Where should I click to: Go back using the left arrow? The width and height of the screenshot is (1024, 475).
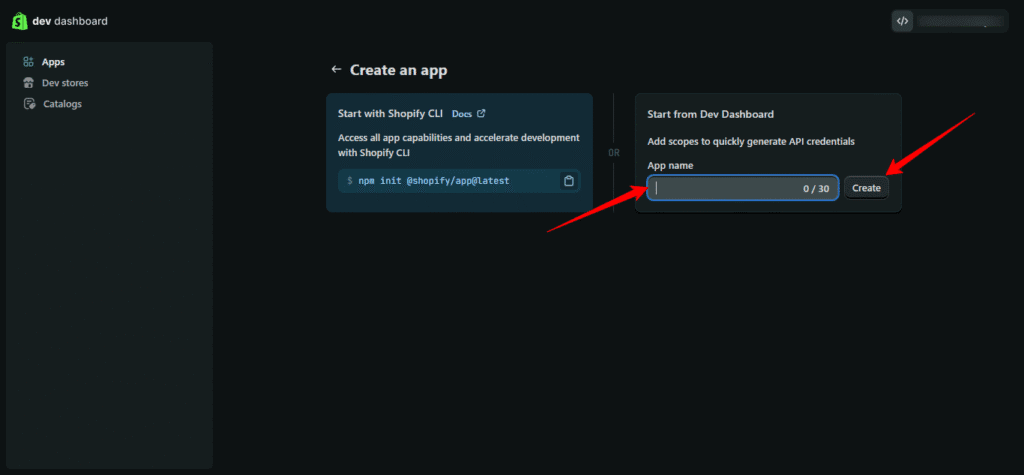tap(336, 69)
